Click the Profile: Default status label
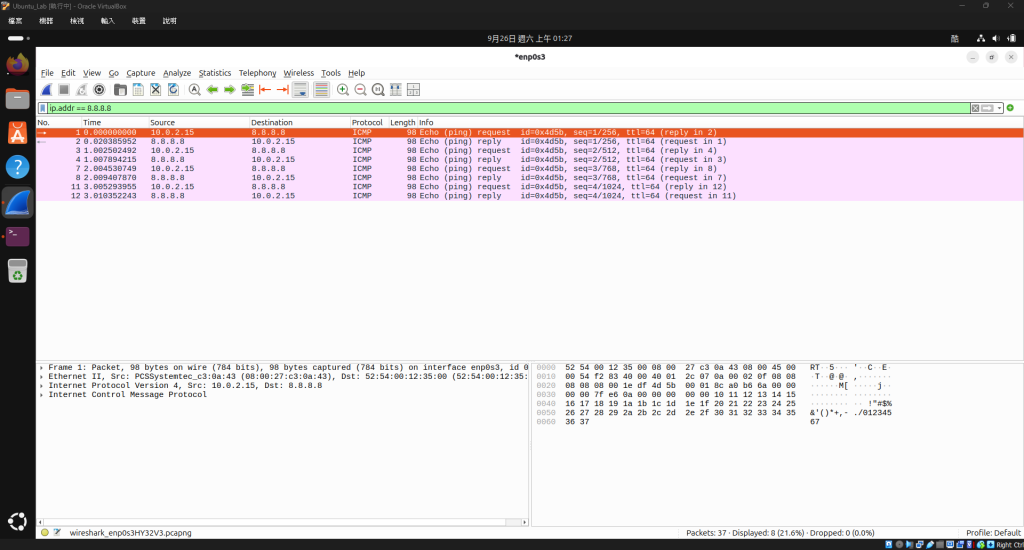 point(993,533)
